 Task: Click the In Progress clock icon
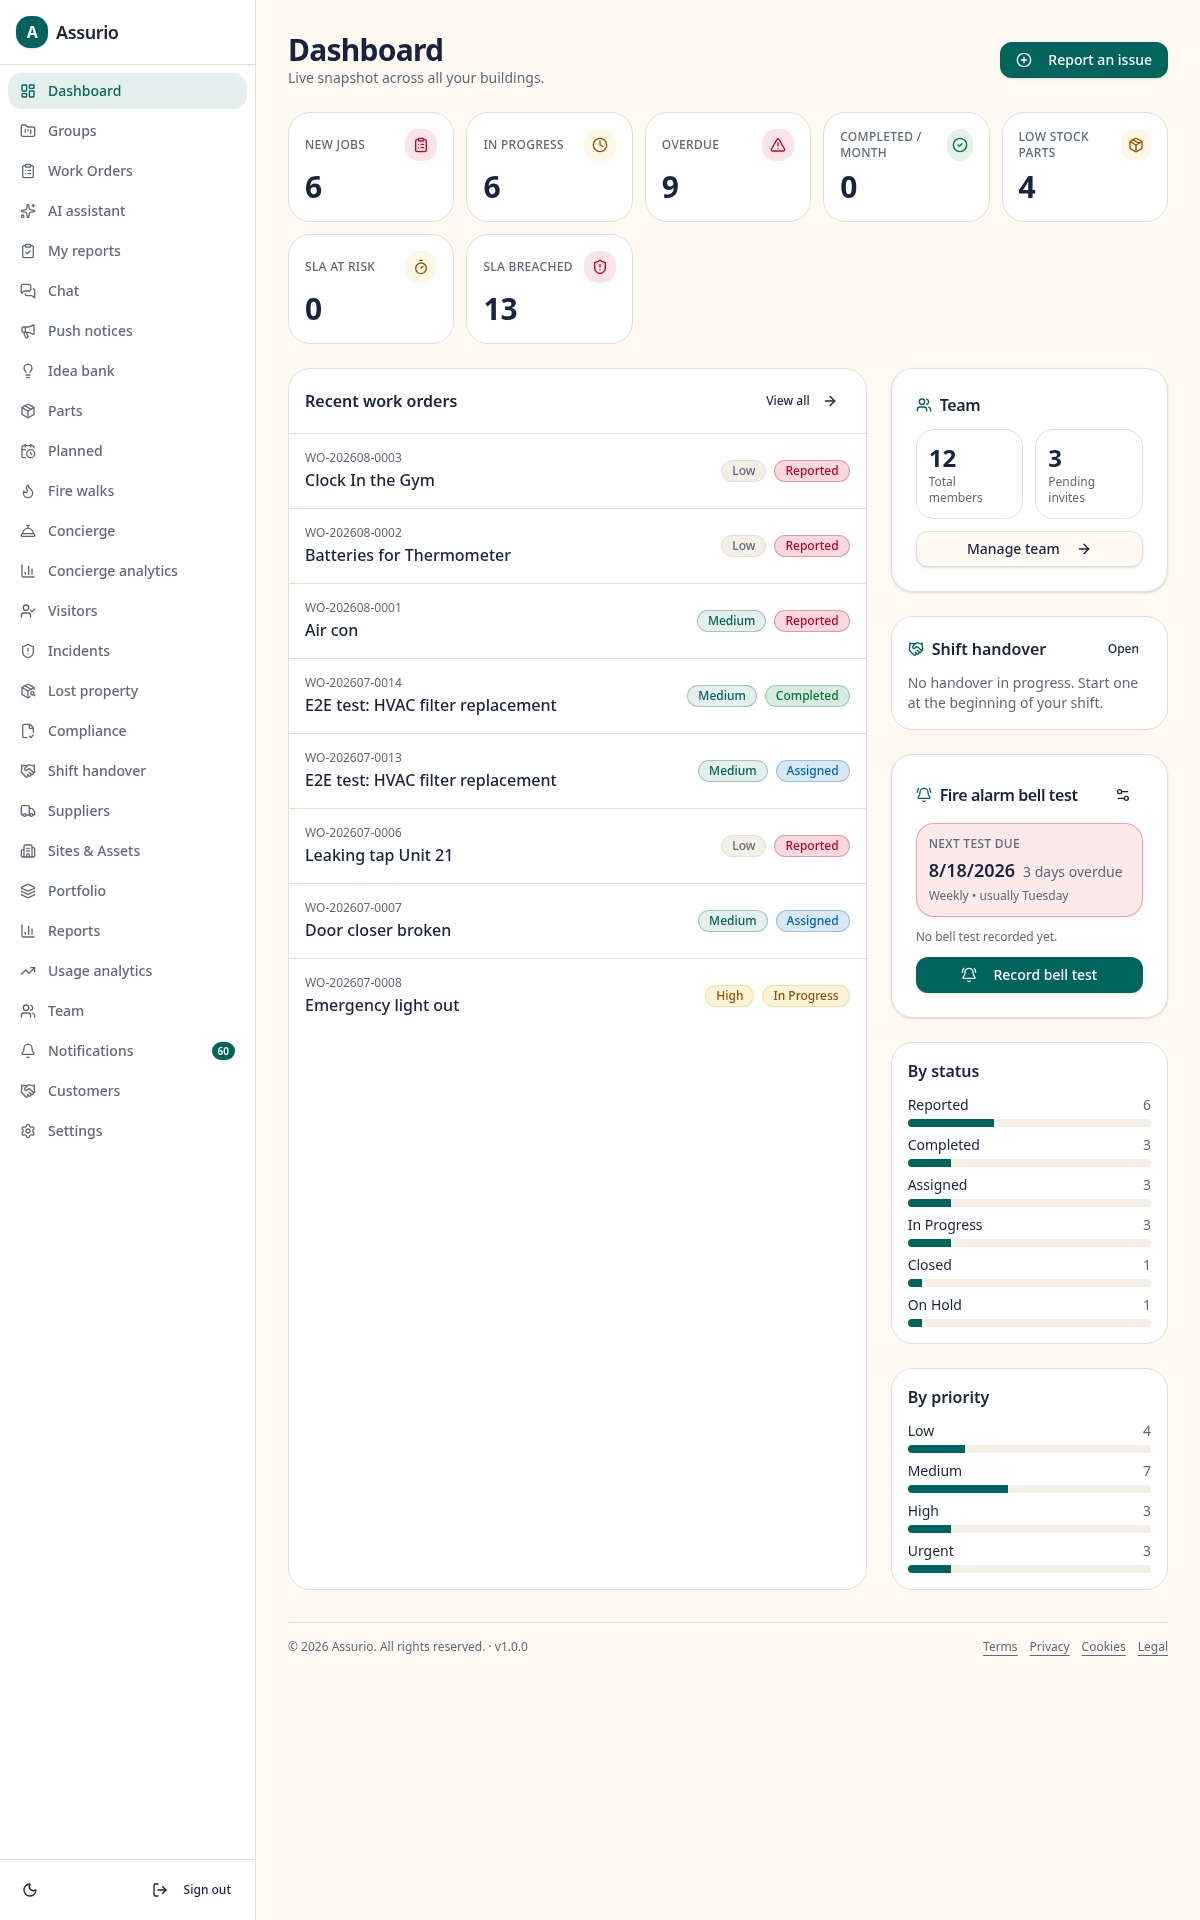[600, 145]
